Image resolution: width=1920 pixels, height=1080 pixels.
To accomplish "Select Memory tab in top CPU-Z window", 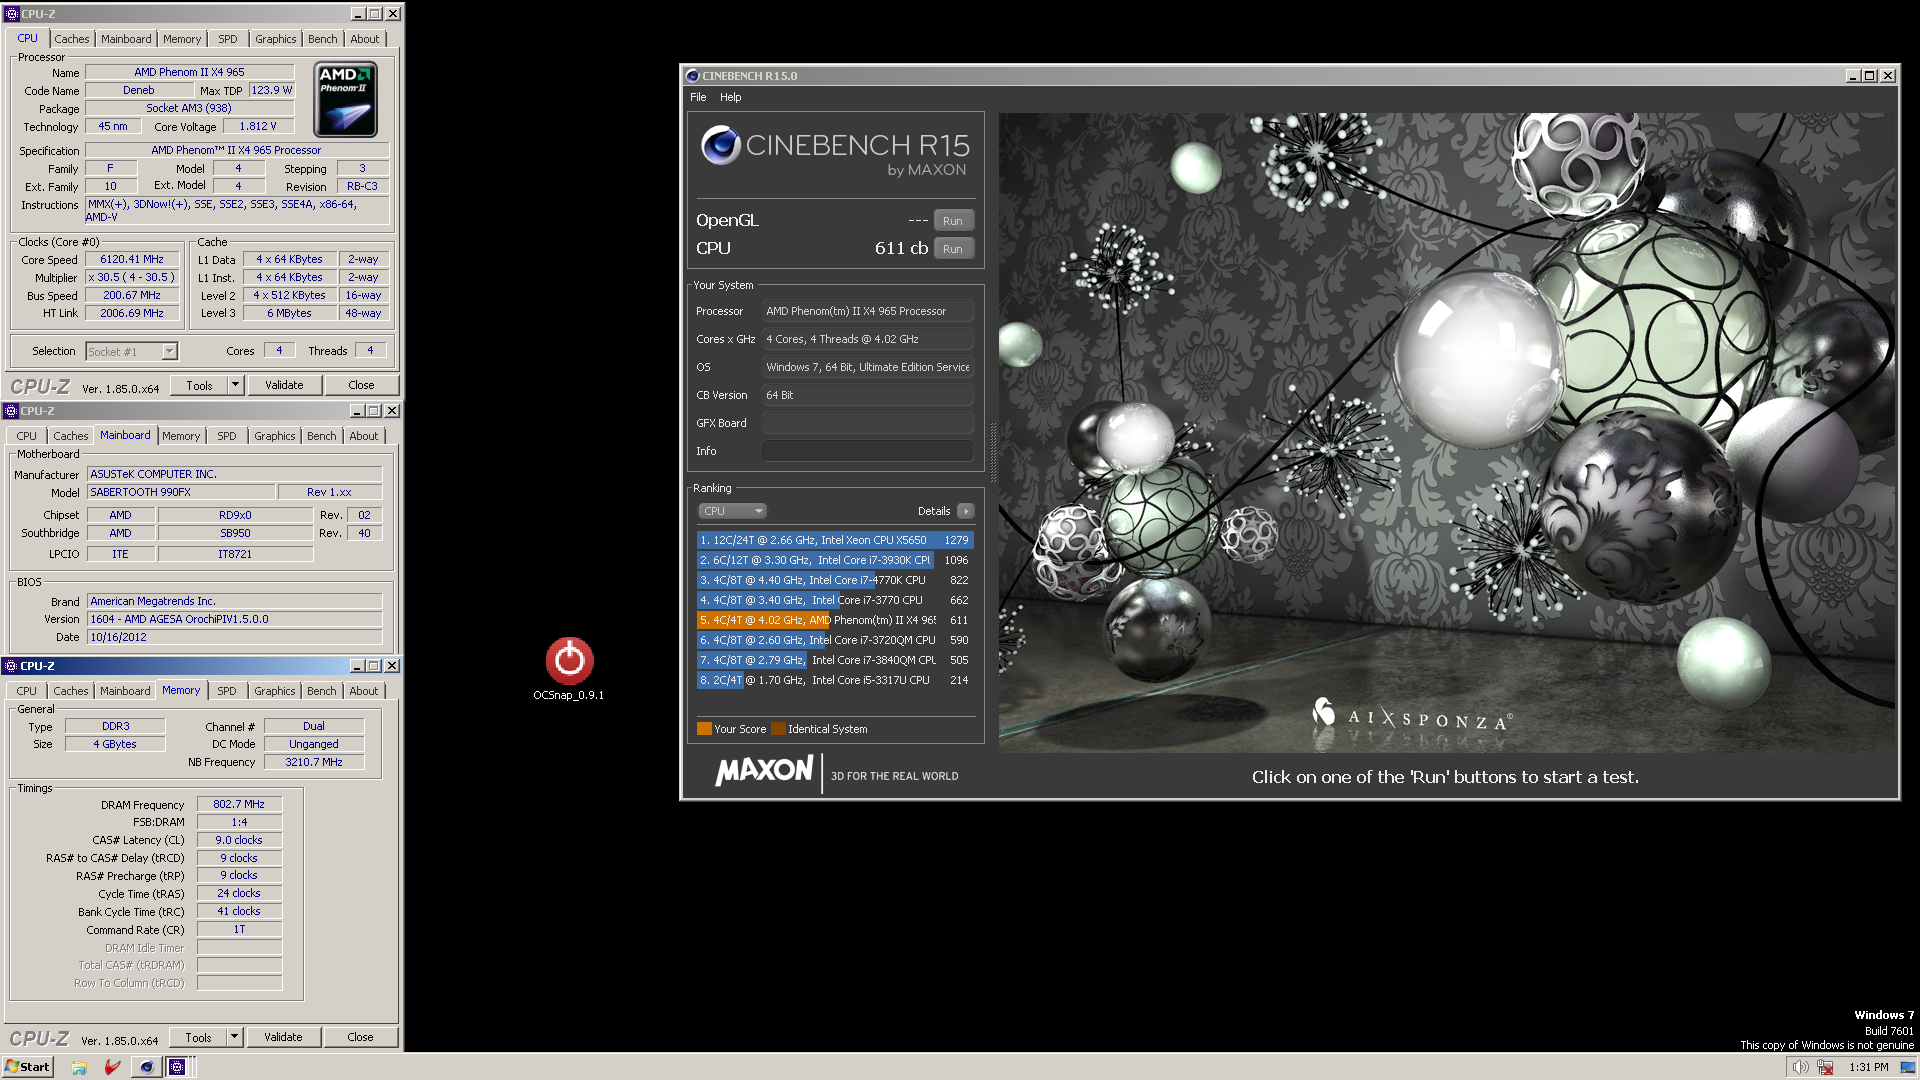I will click(182, 39).
